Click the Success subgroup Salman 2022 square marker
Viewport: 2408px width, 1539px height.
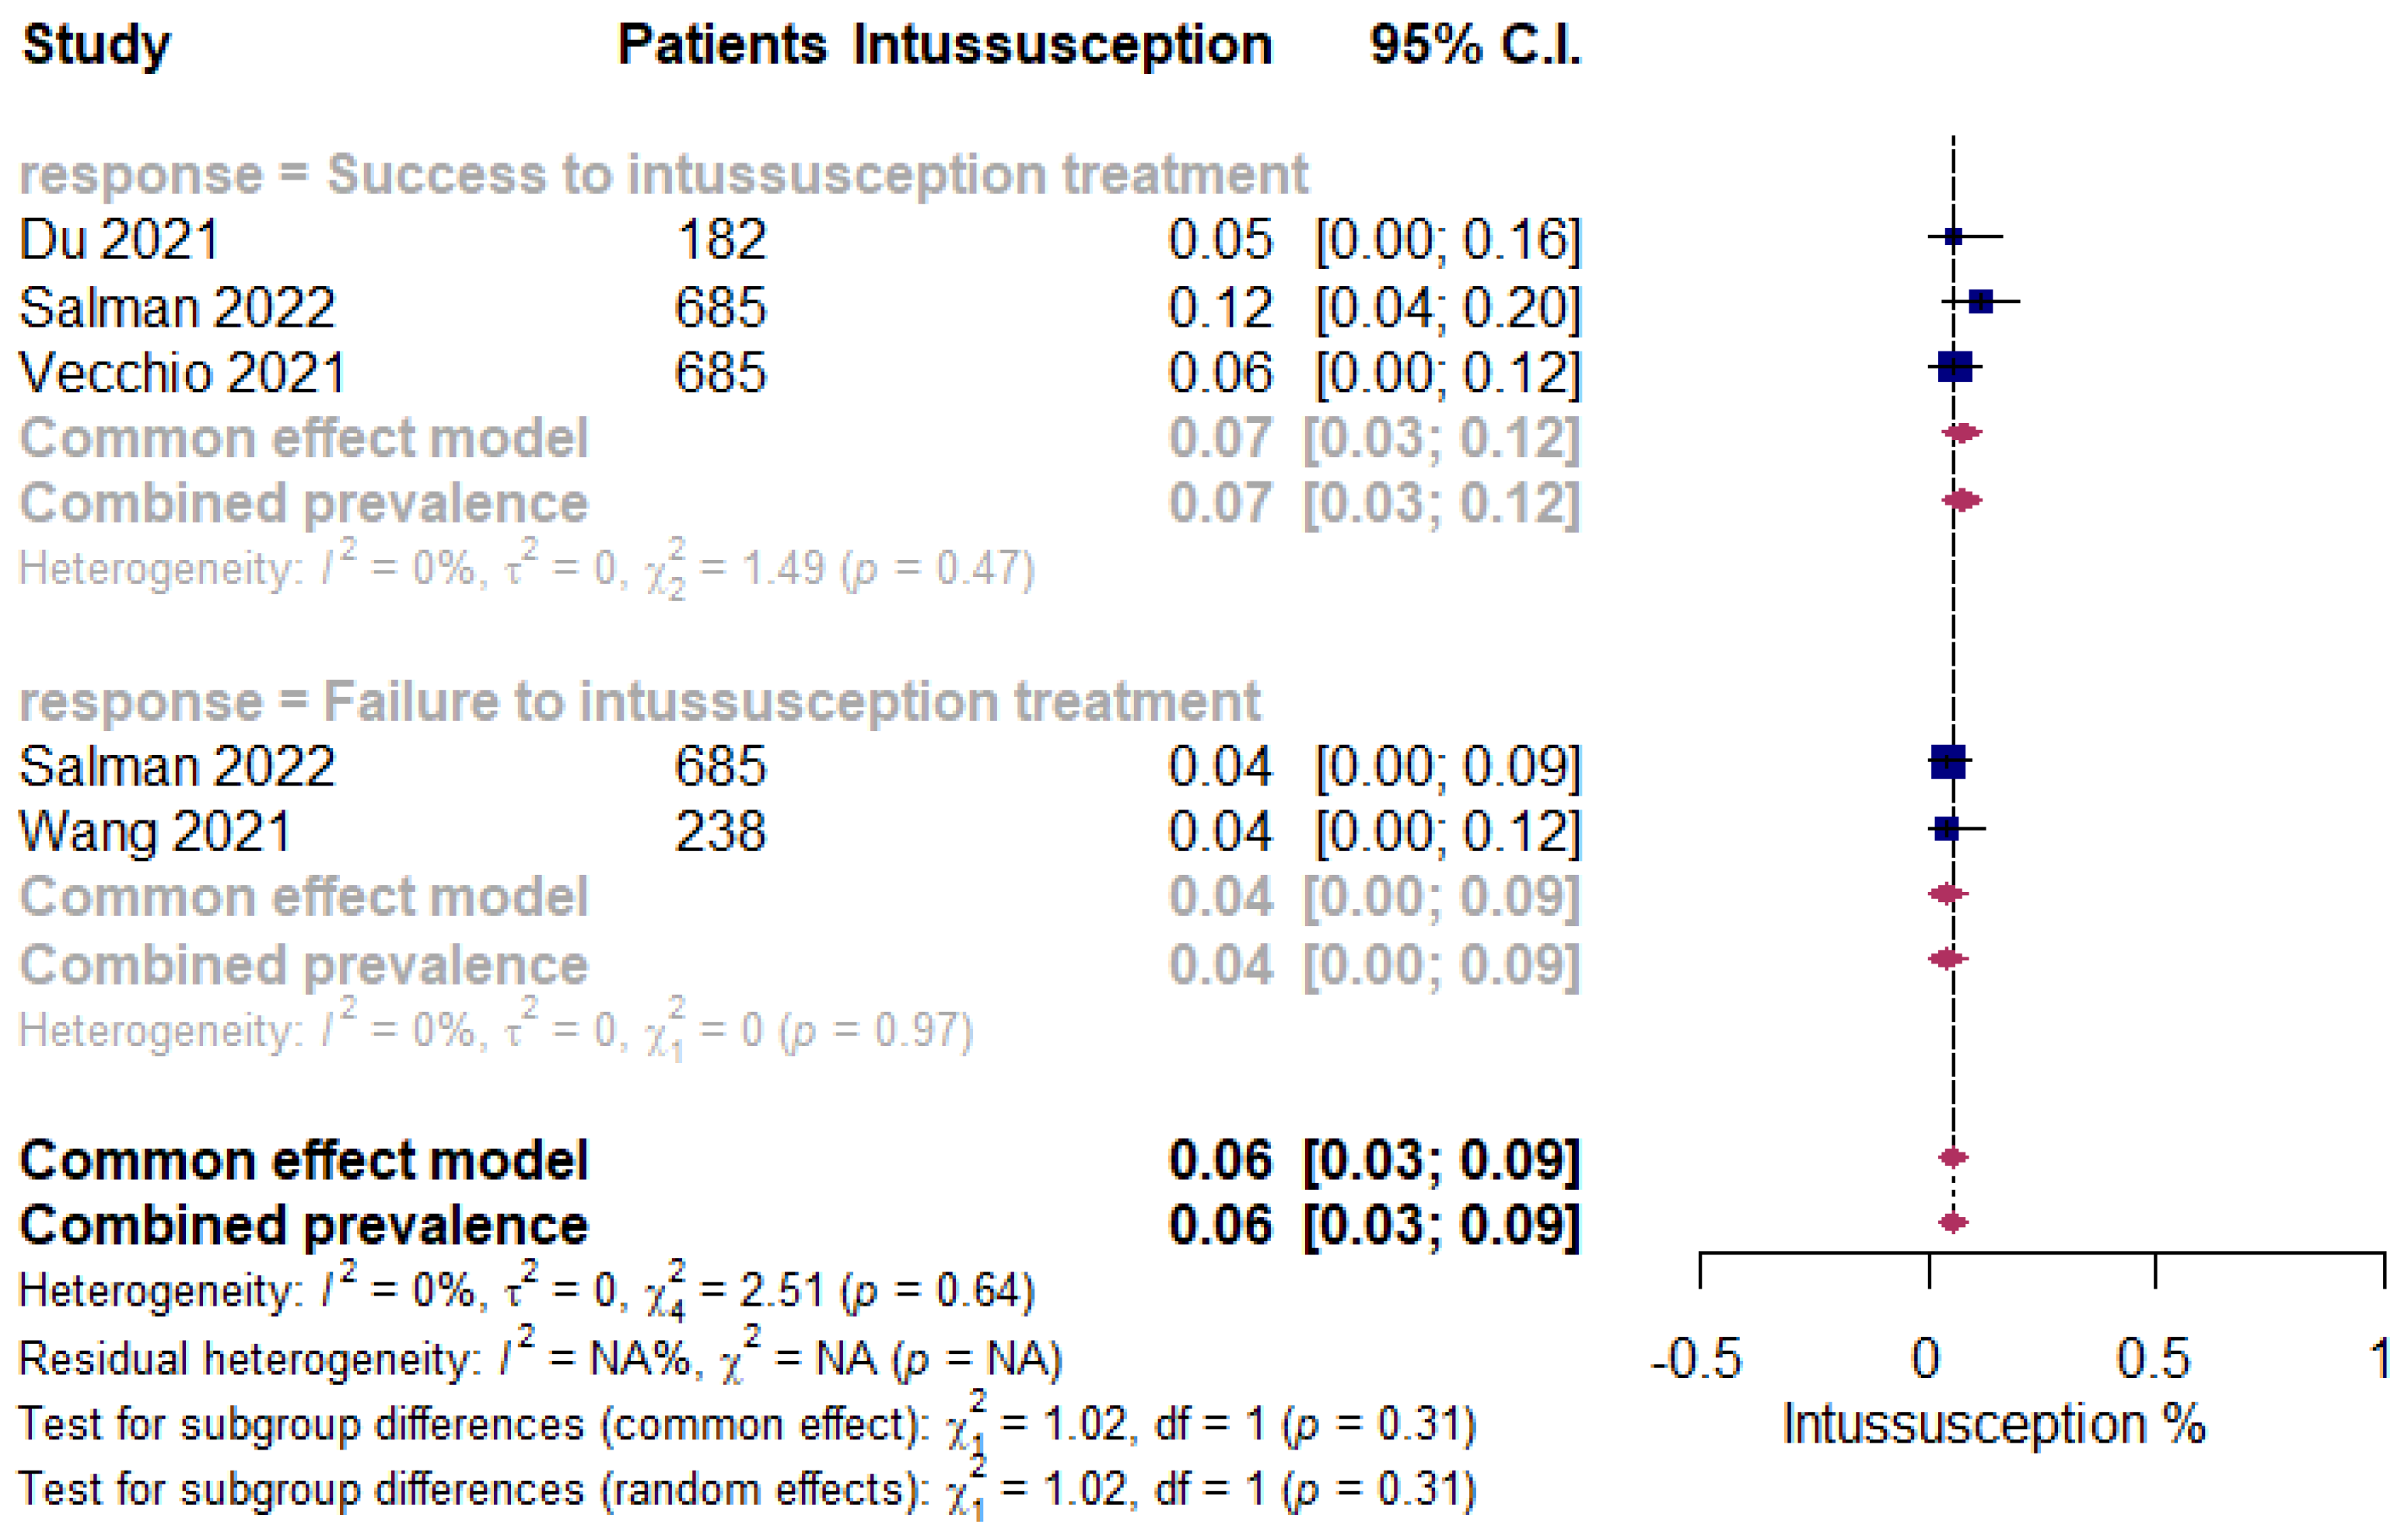[1980, 301]
